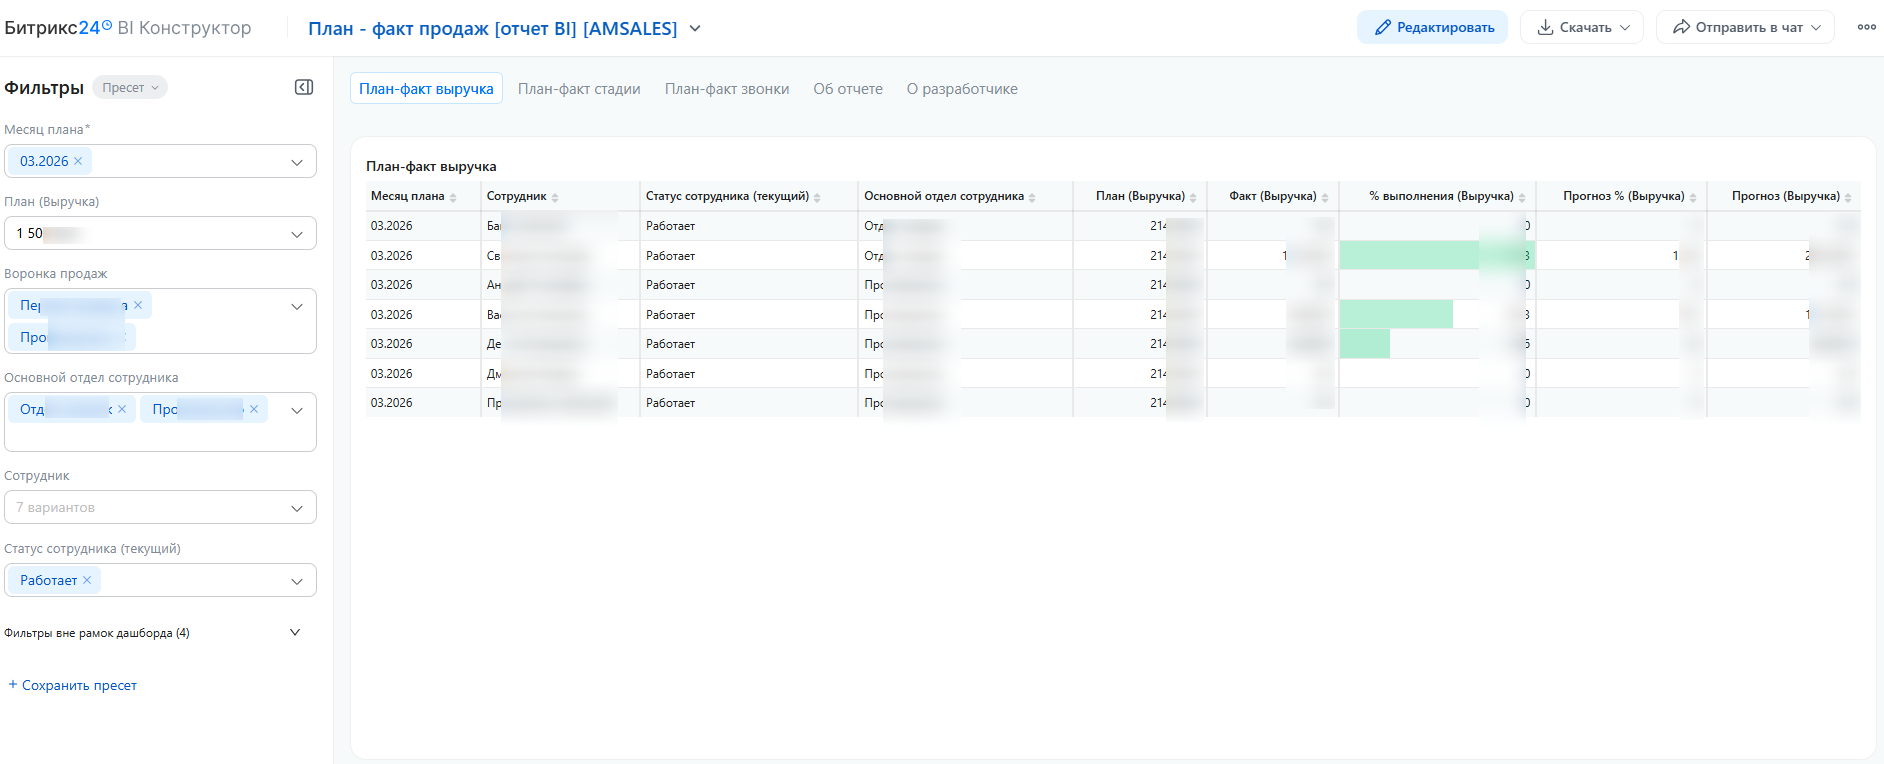Image resolution: width=1884 pixels, height=764 pixels.
Task: Sort by Сотрудник column sort icon
Action: (555, 198)
